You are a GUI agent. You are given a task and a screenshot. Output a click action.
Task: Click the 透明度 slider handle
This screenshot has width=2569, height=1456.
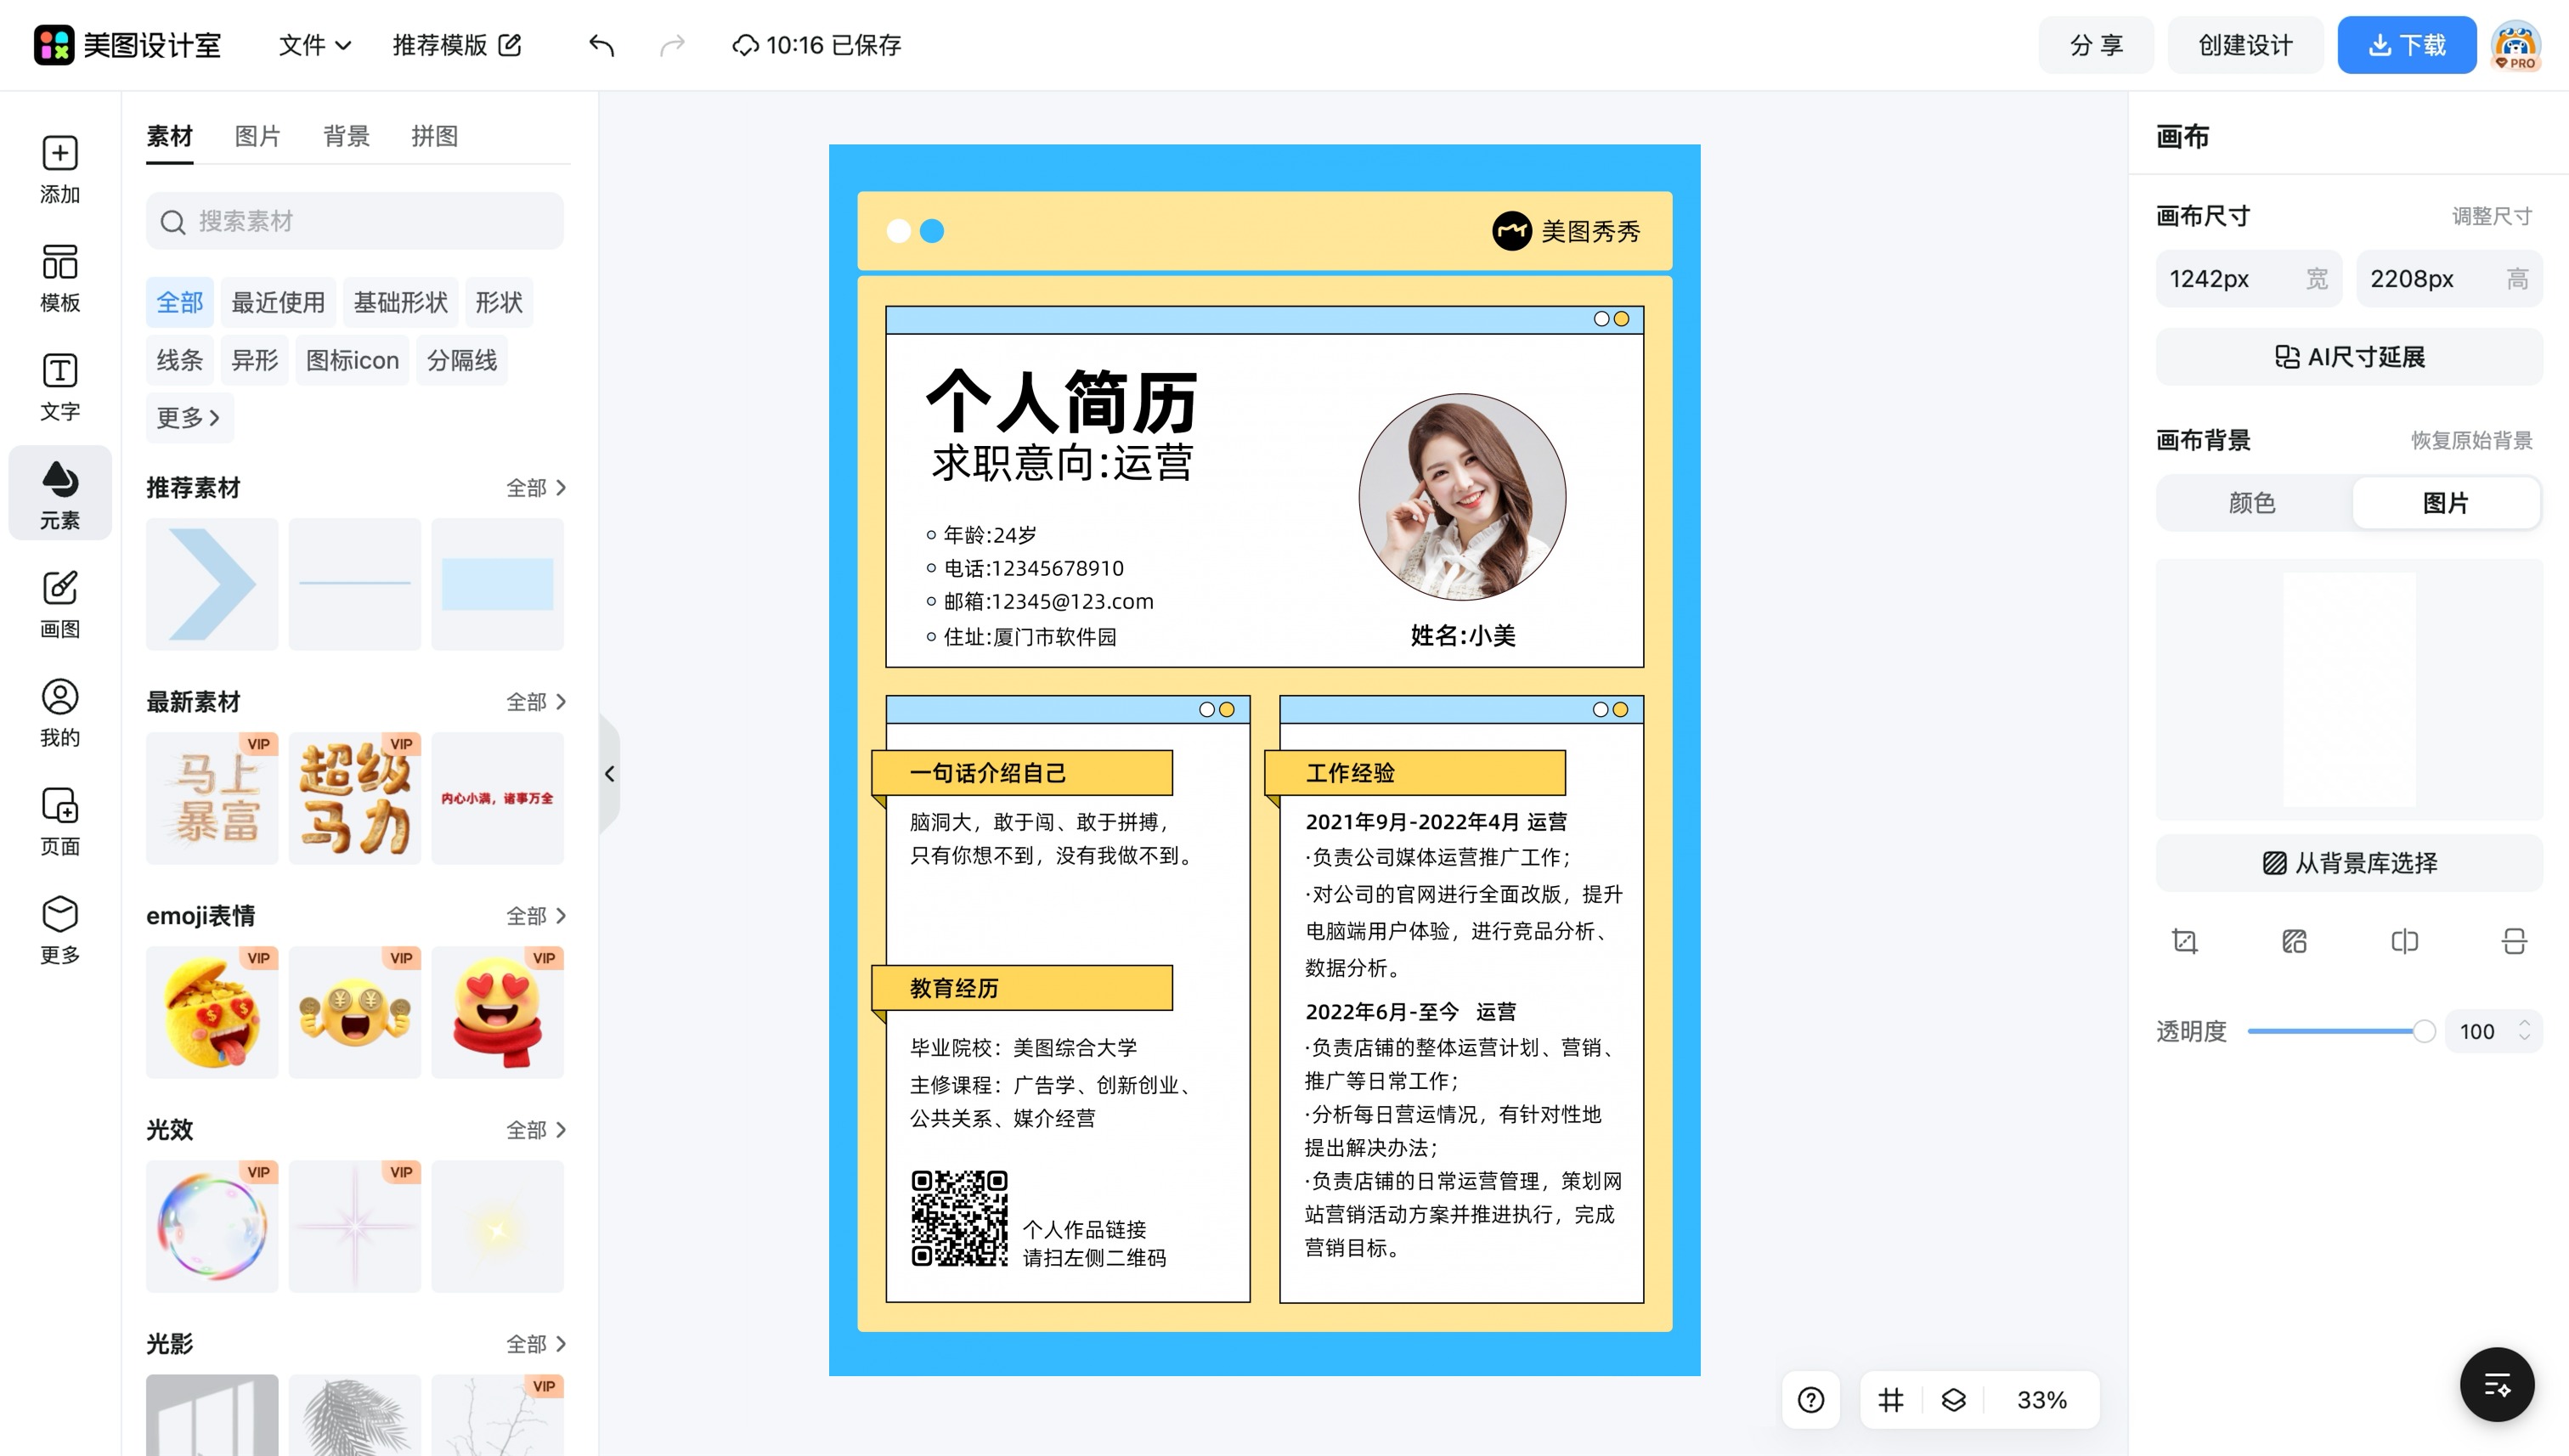(2423, 1031)
